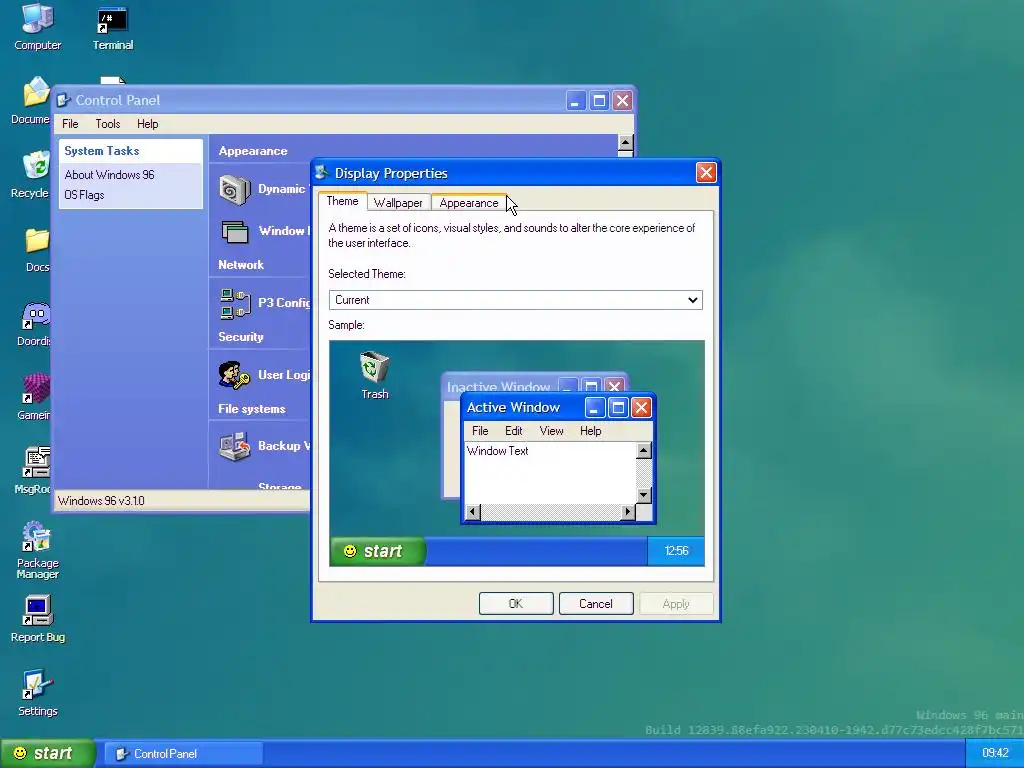Open the User Login security icon
The image size is (1024, 768).
pyautogui.click(x=234, y=376)
